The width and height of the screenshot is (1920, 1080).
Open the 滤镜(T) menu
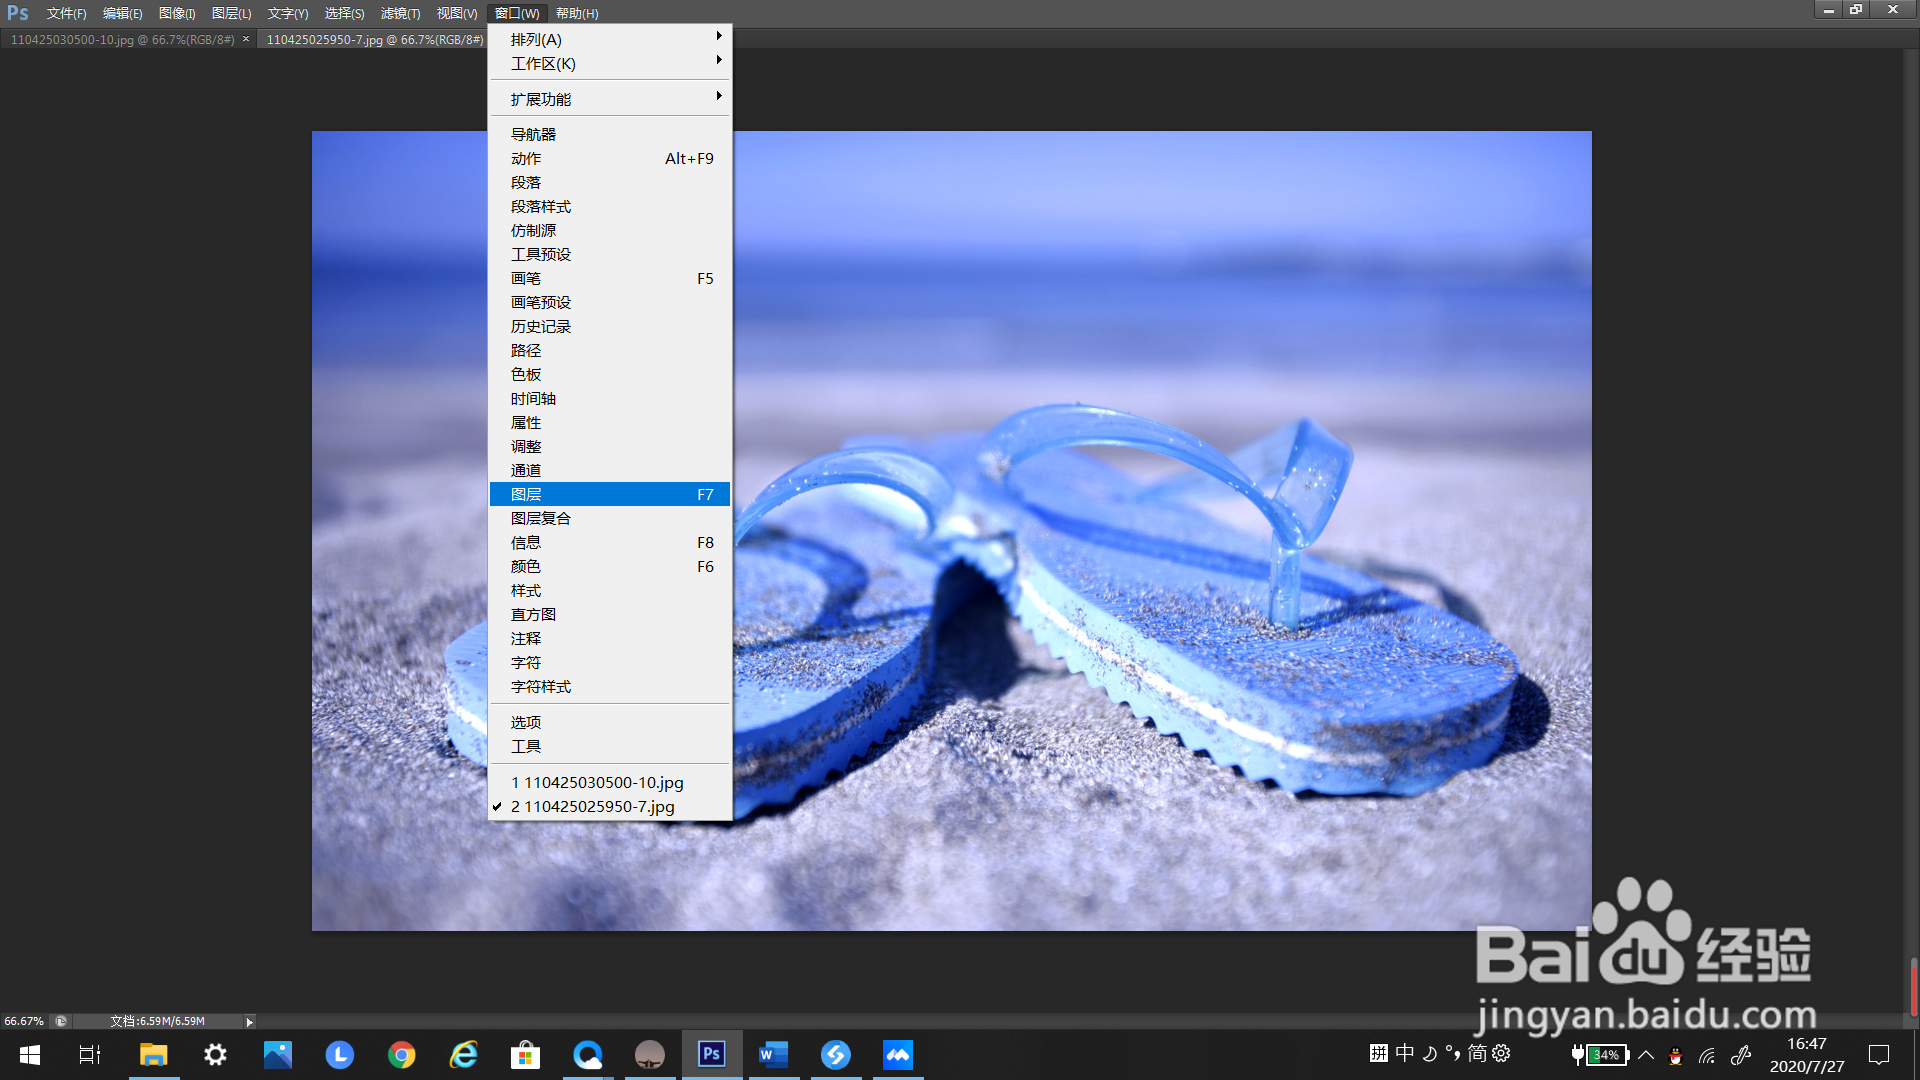click(x=400, y=13)
